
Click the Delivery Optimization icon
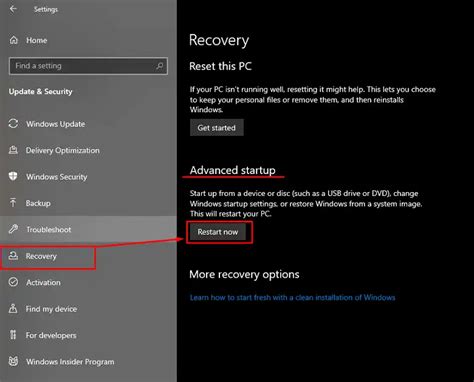pyautogui.click(x=13, y=150)
